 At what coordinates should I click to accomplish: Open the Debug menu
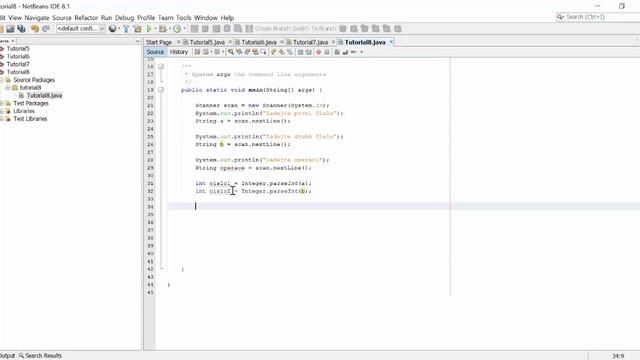tap(124, 18)
